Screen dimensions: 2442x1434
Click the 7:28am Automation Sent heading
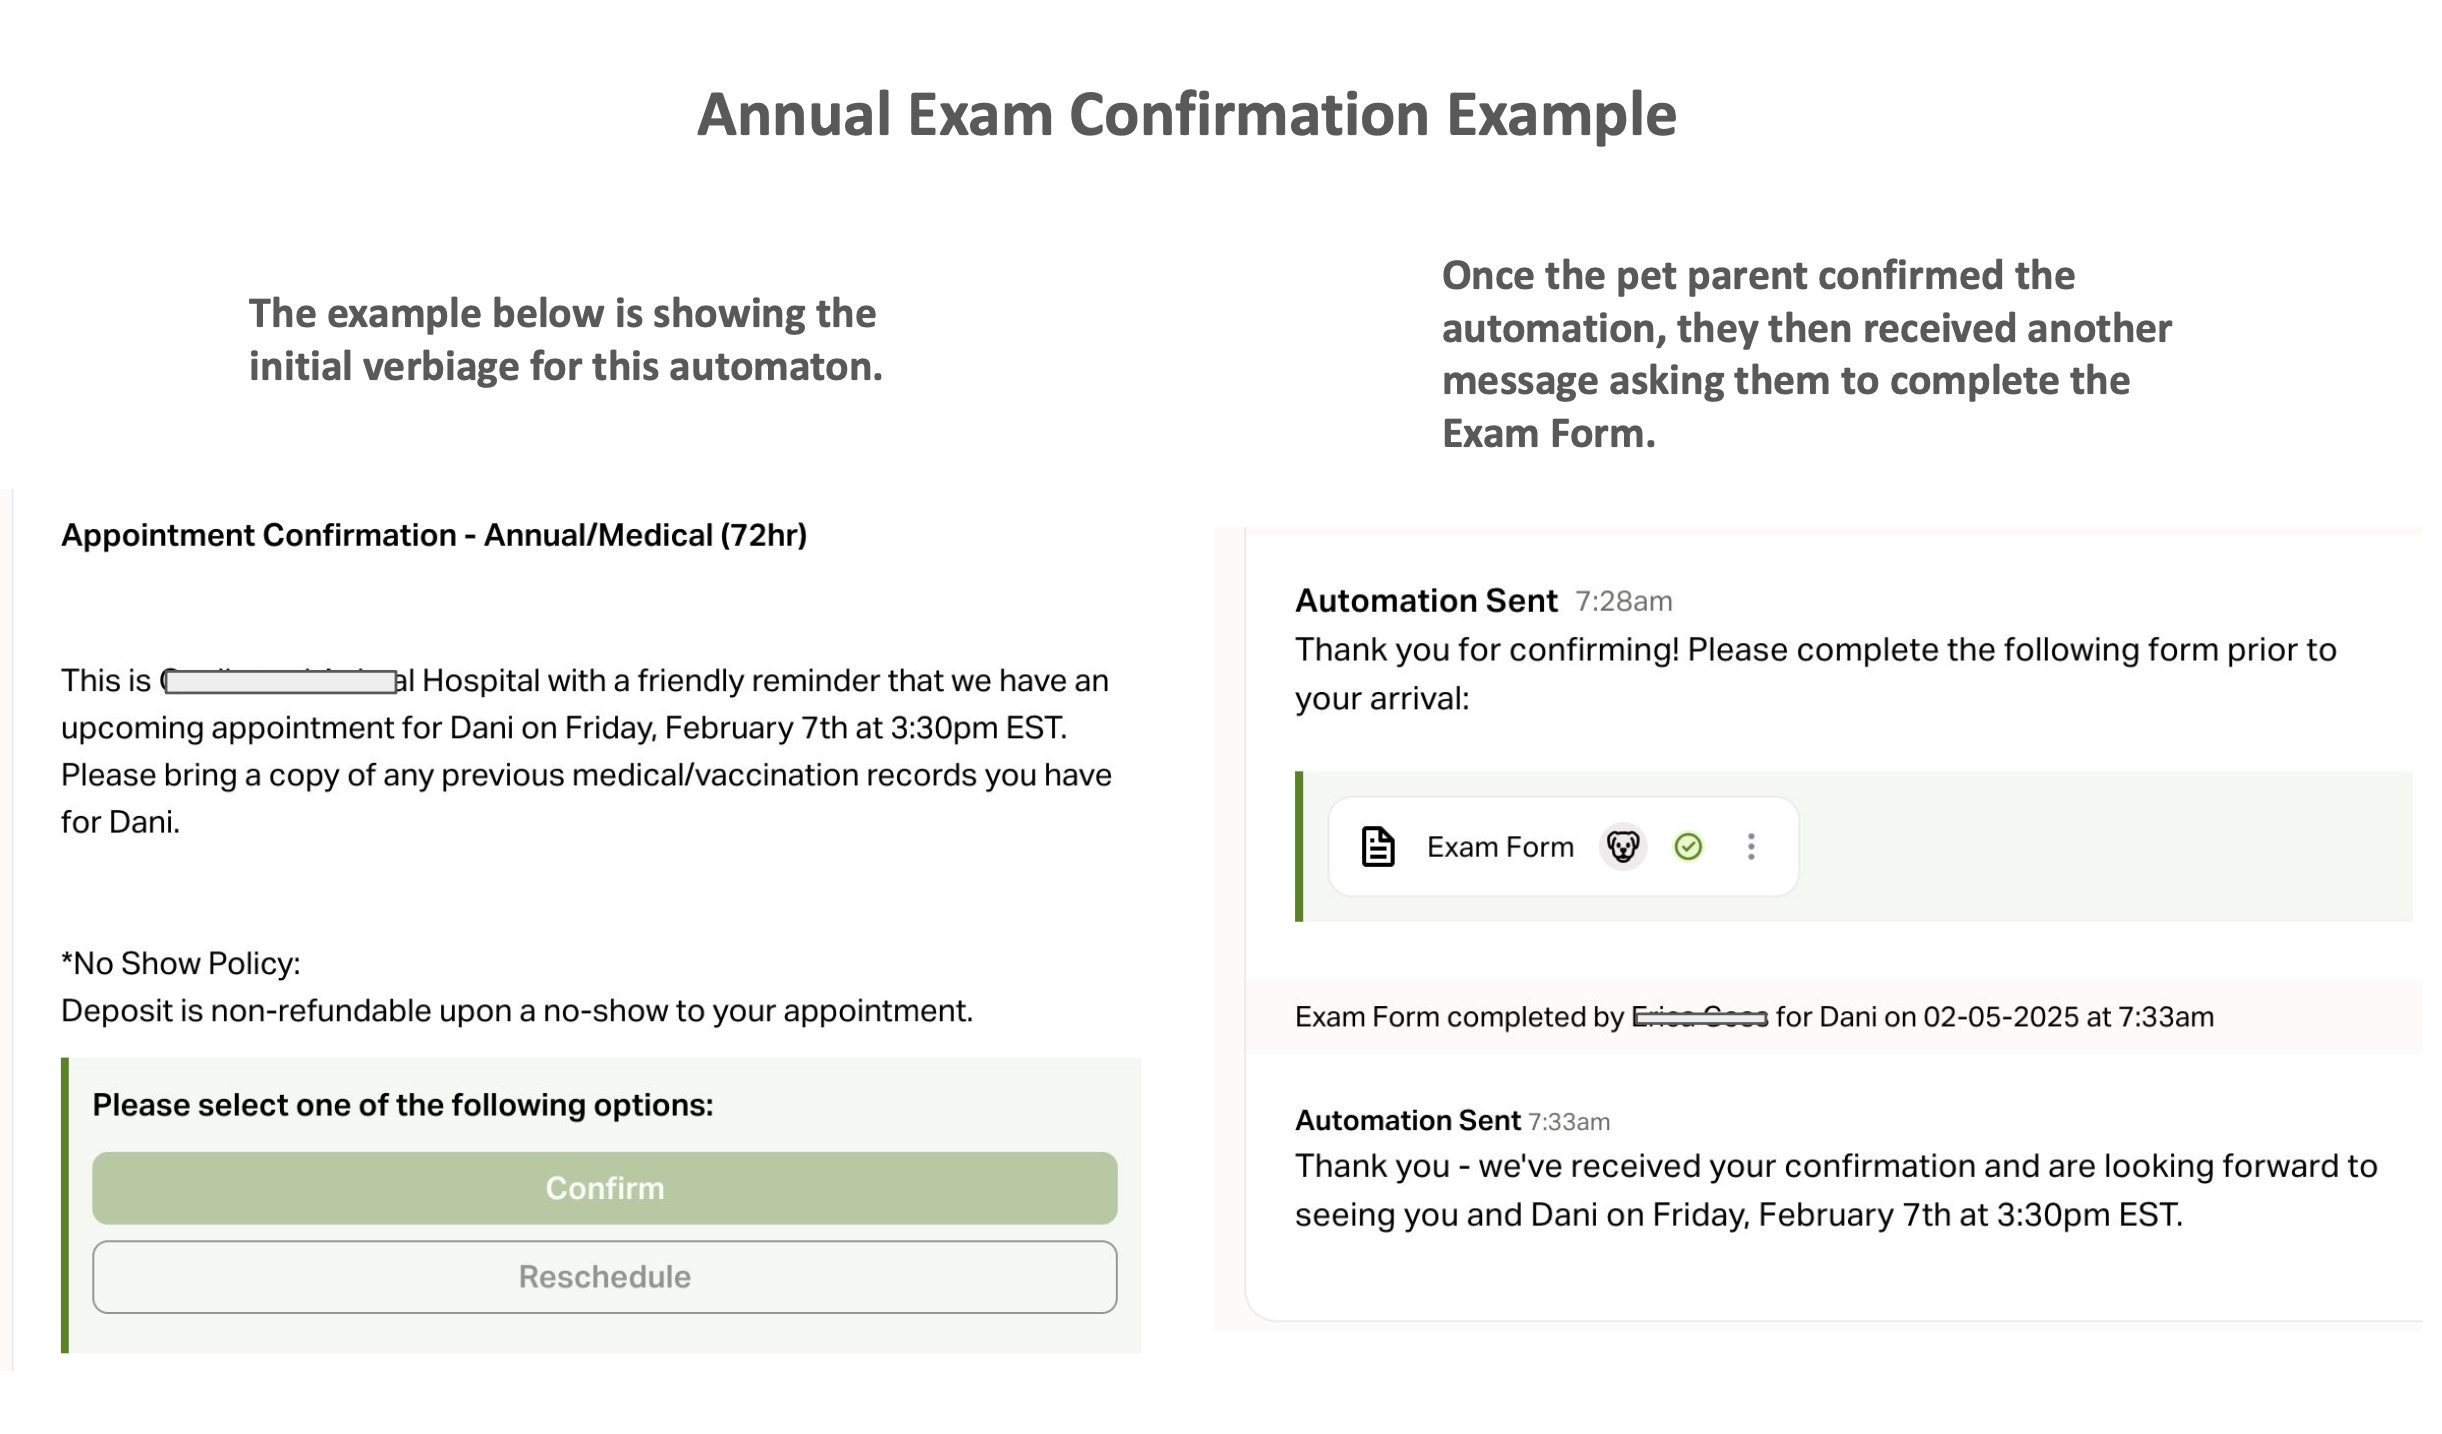[x=1425, y=601]
